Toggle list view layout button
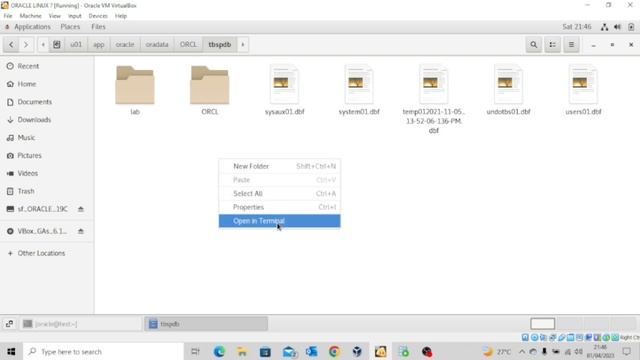Screen dimensions: 640x360 (552, 44)
